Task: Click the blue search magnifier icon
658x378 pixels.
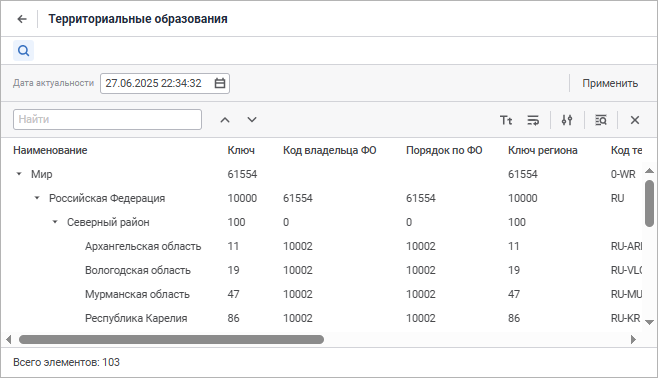Action: 24,51
